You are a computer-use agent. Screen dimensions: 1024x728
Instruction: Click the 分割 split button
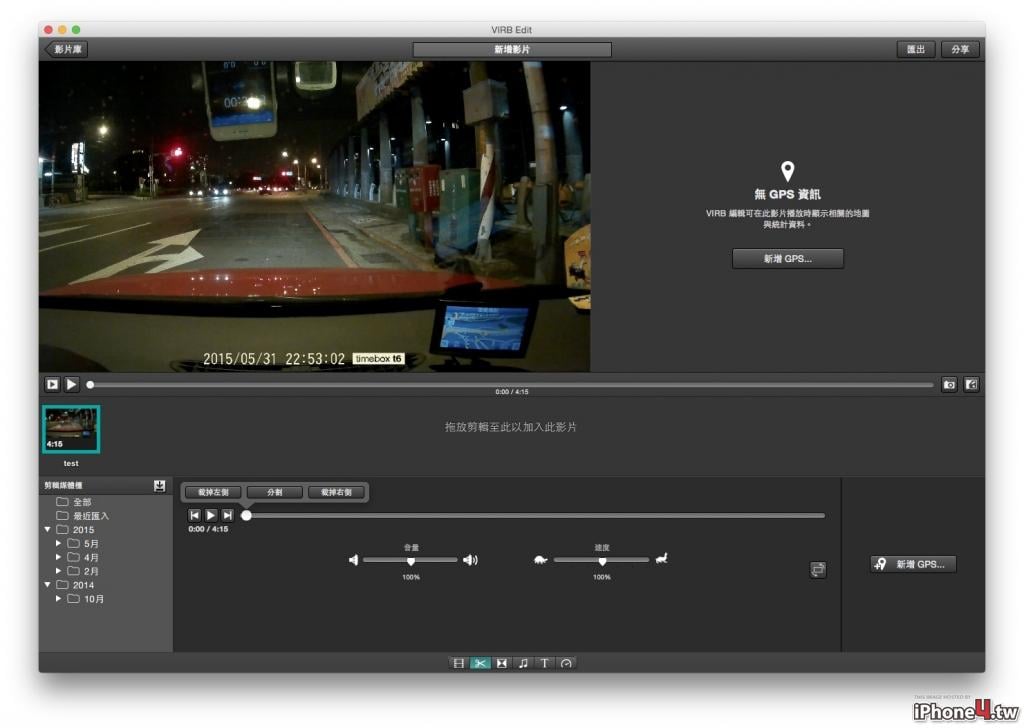tap(275, 492)
